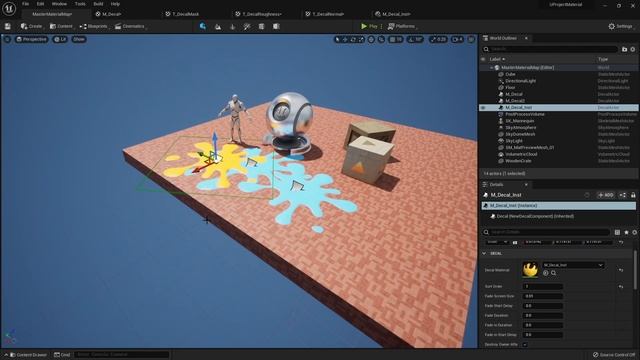
Task: Open the Cinematics dropdown in the toolbar
Action: coord(130,26)
